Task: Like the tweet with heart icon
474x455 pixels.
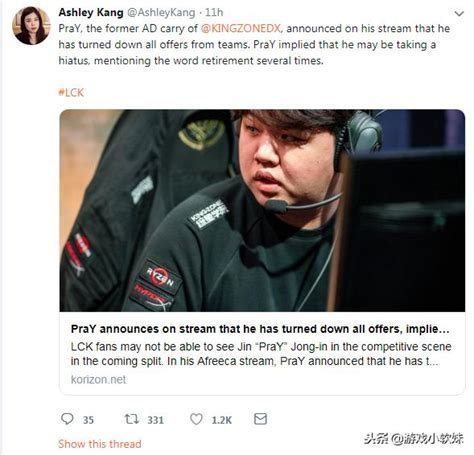Action: click(196, 419)
